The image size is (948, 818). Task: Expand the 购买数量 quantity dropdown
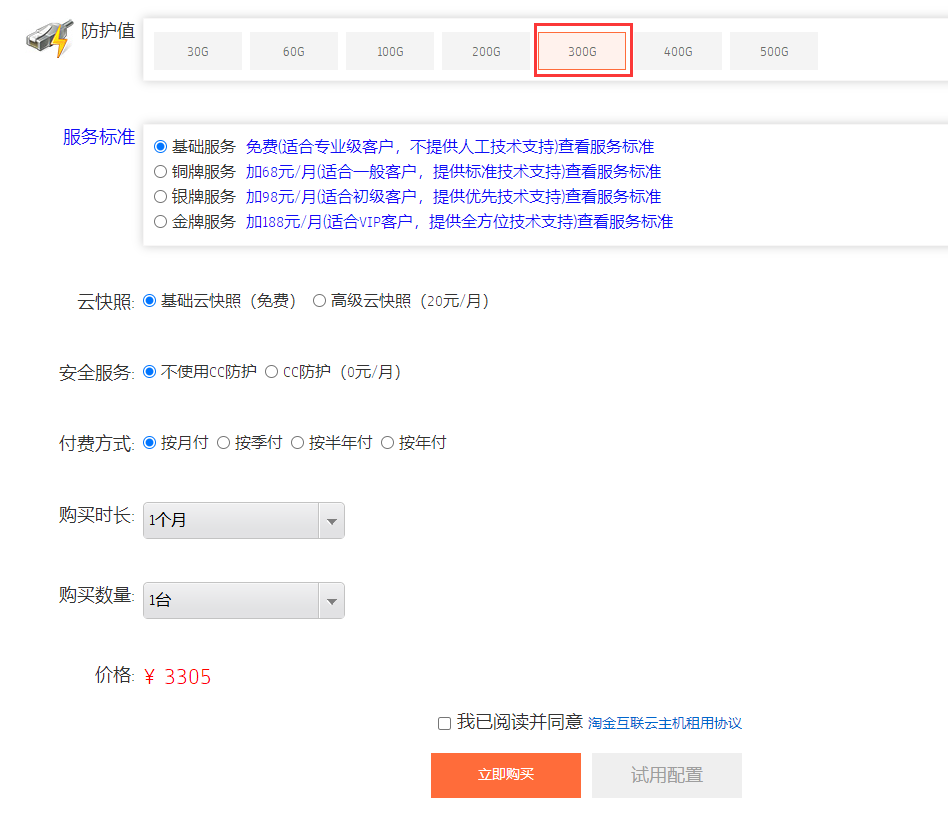[244, 600]
